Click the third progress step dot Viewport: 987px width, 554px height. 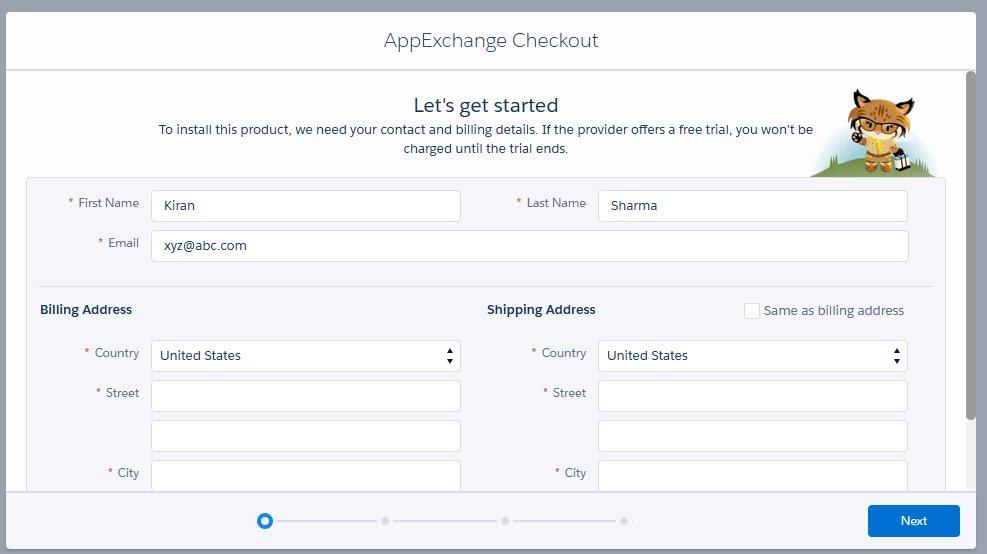pos(505,521)
